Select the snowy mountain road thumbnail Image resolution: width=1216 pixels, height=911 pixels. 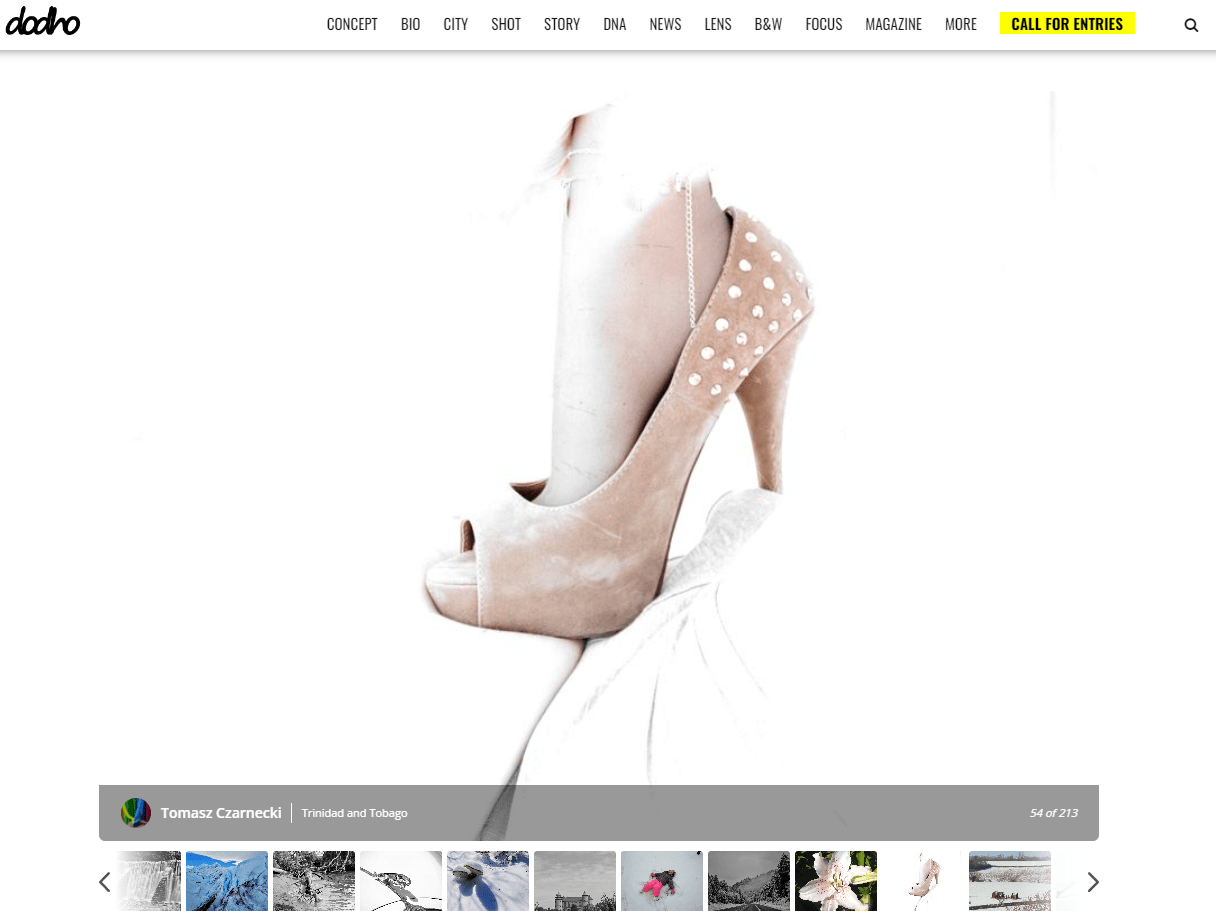tap(749, 881)
